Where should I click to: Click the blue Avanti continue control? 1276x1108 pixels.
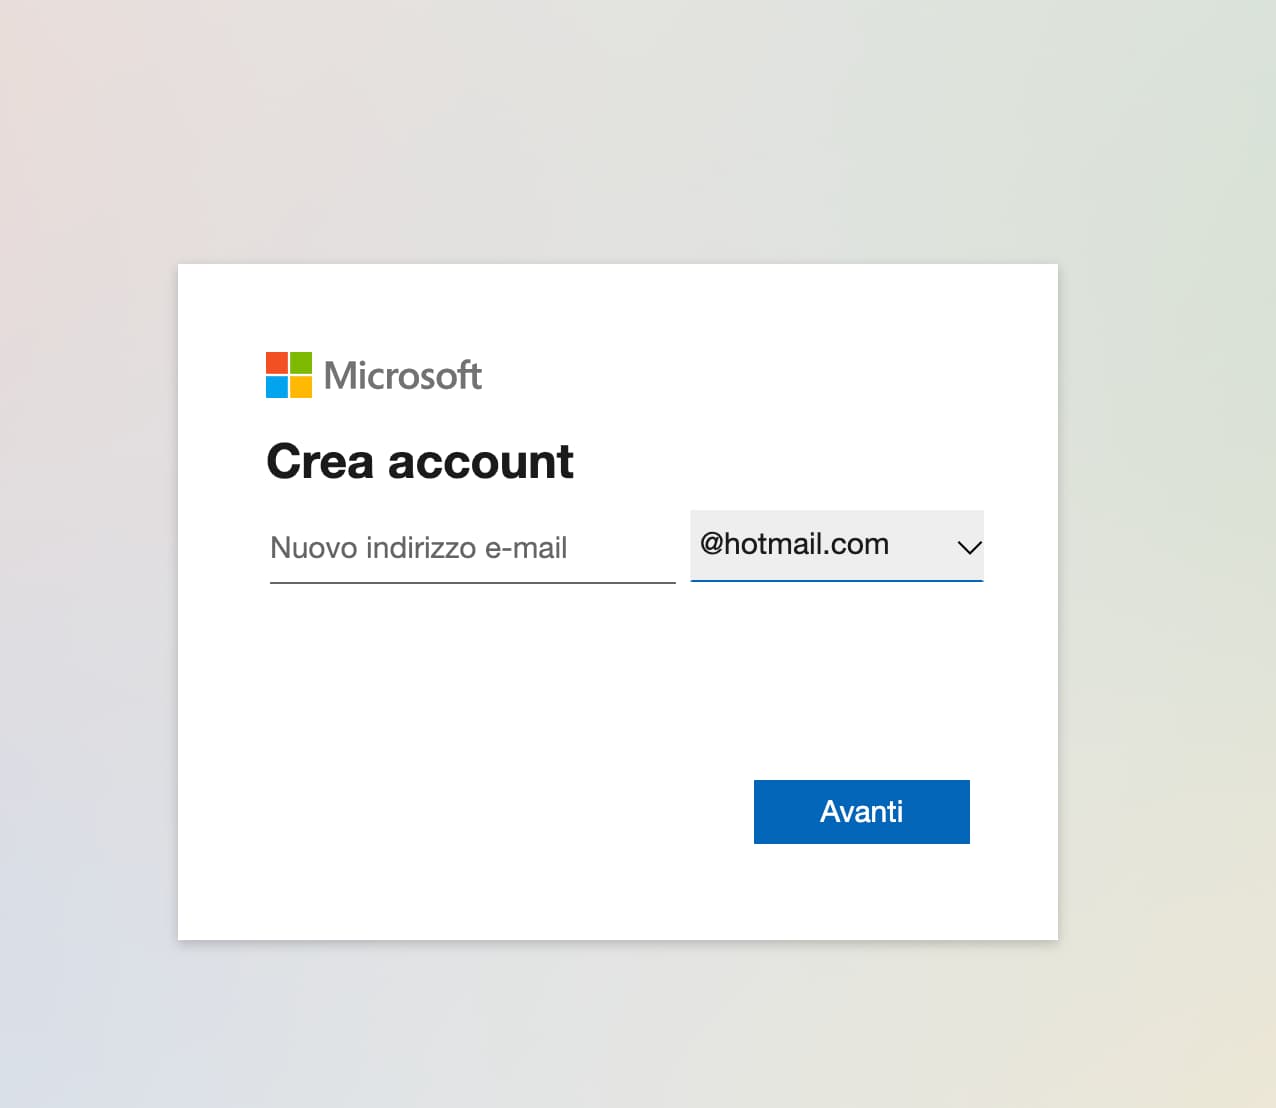coord(861,812)
